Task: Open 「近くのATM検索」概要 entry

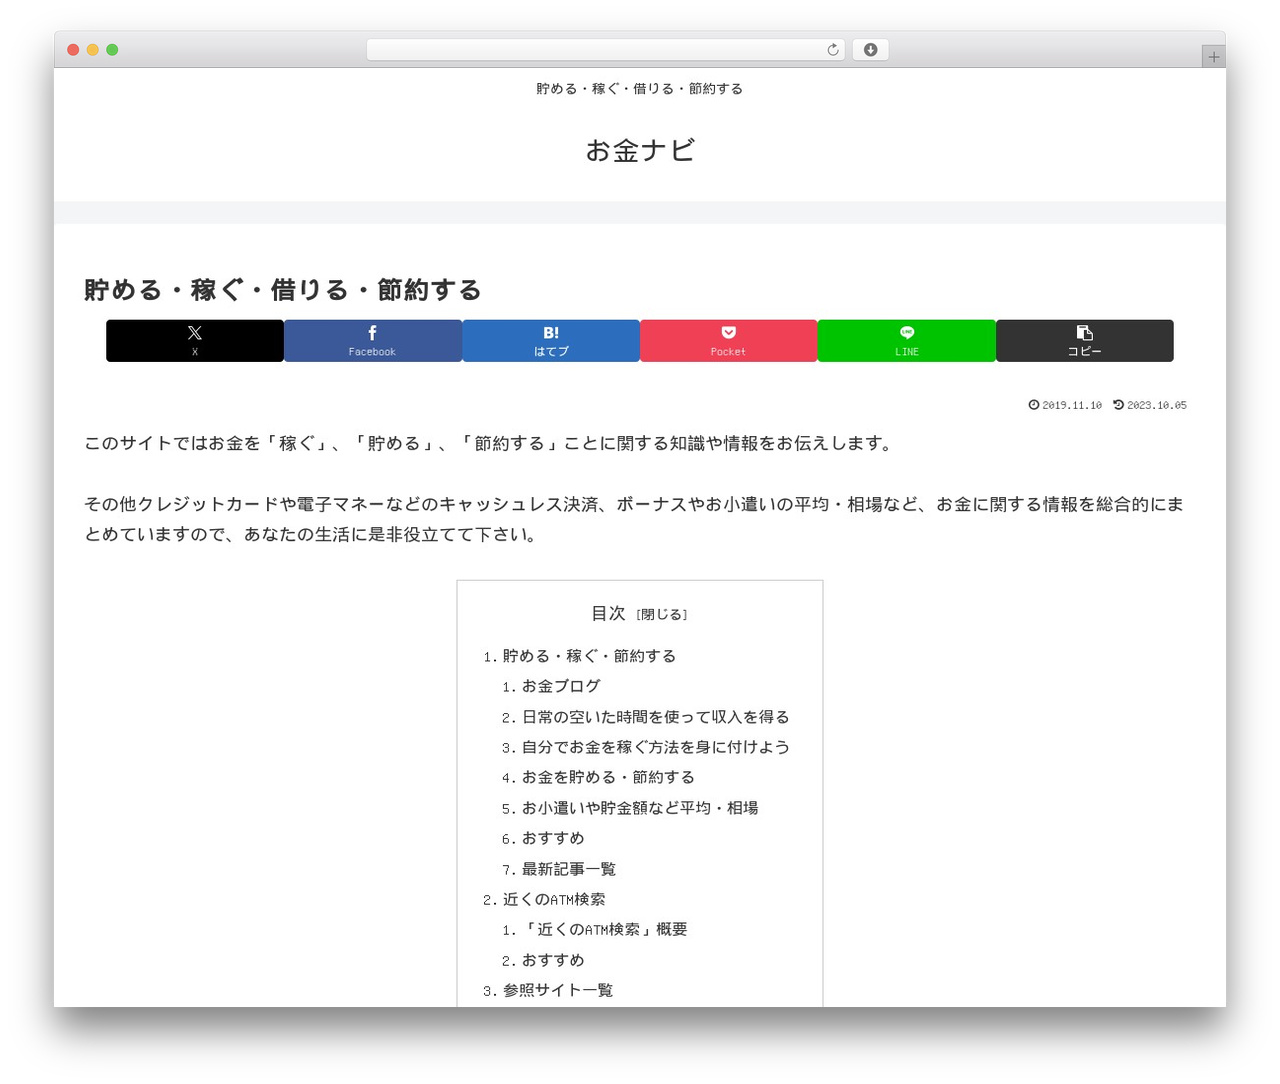Action: pyautogui.click(x=604, y=929)
